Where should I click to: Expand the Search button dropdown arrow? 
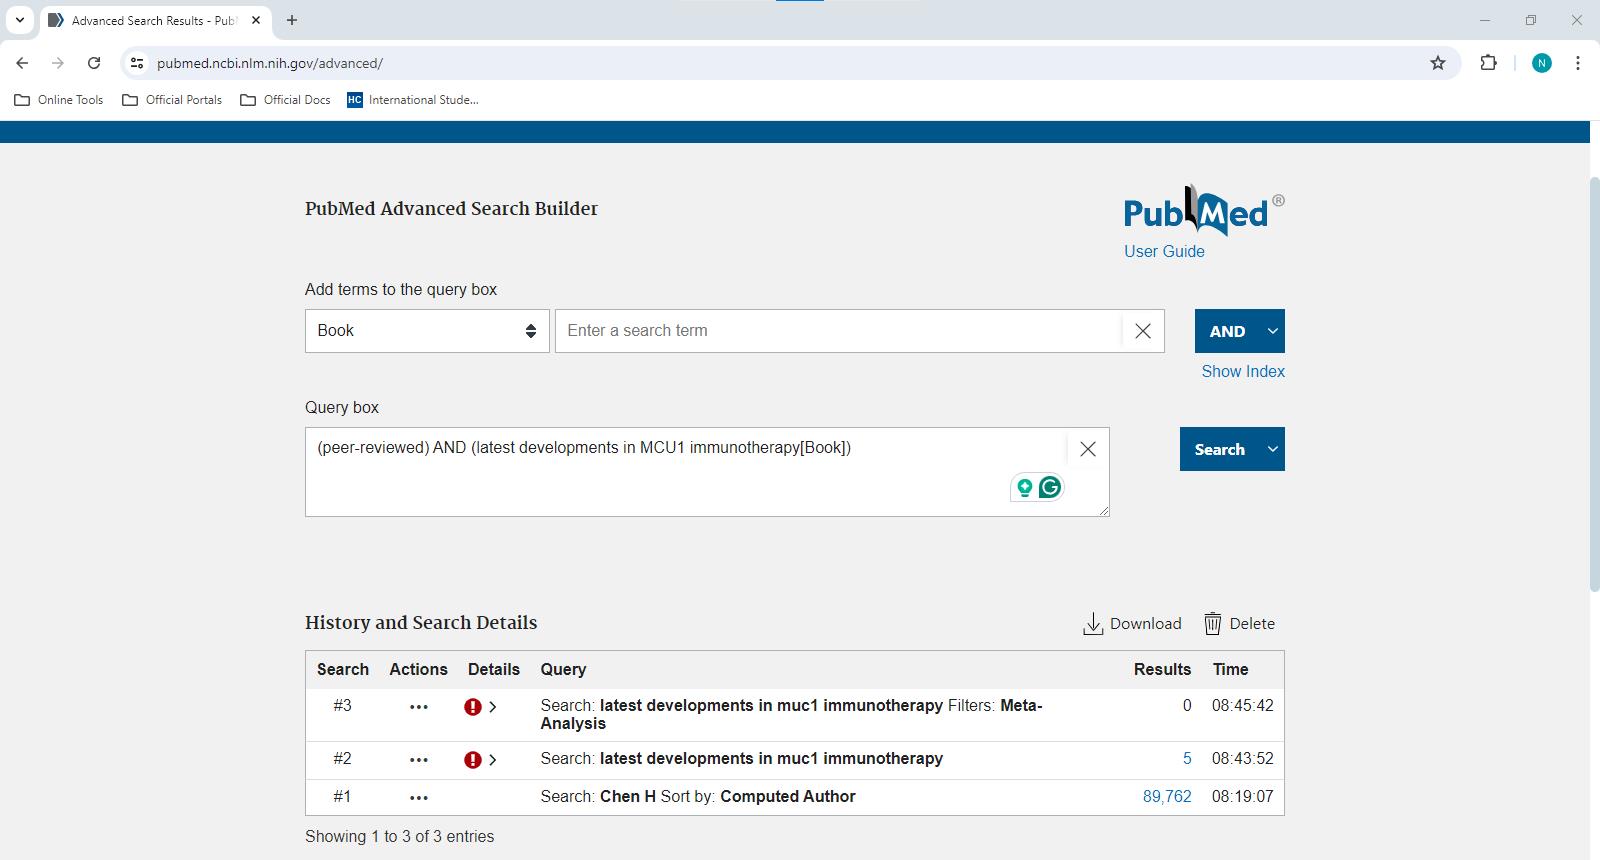coord(1272,449)
